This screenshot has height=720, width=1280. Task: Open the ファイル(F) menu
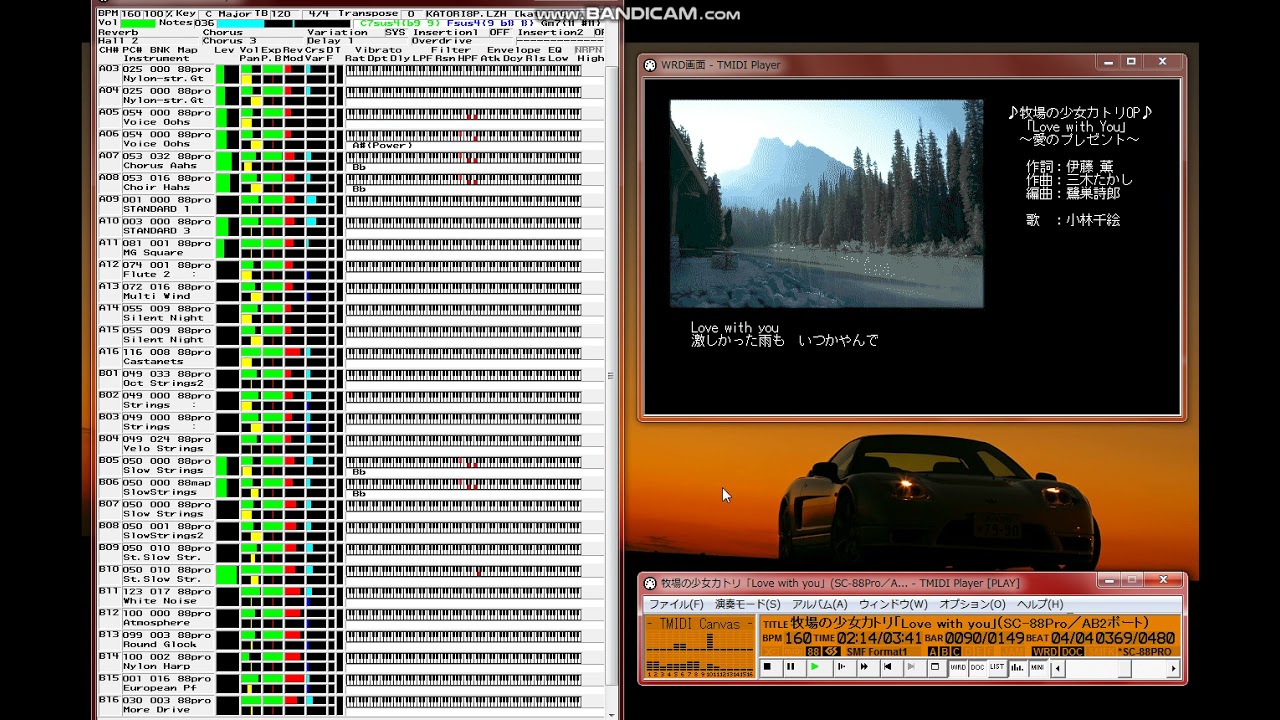click(675, 604)
